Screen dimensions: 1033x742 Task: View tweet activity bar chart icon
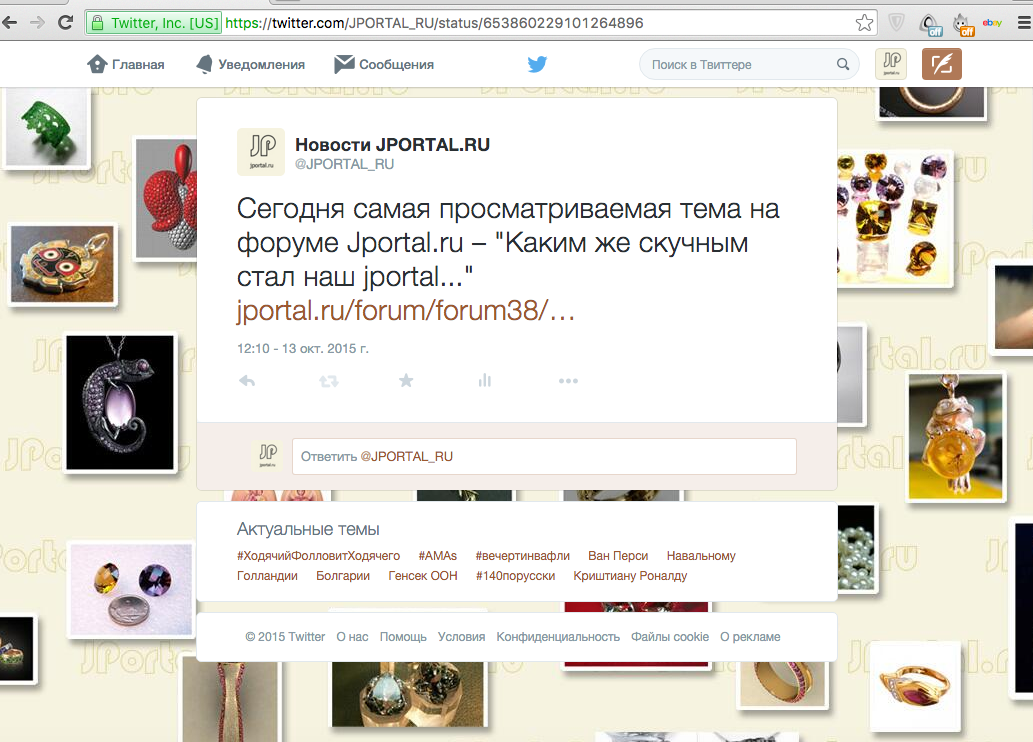[485, 380]
